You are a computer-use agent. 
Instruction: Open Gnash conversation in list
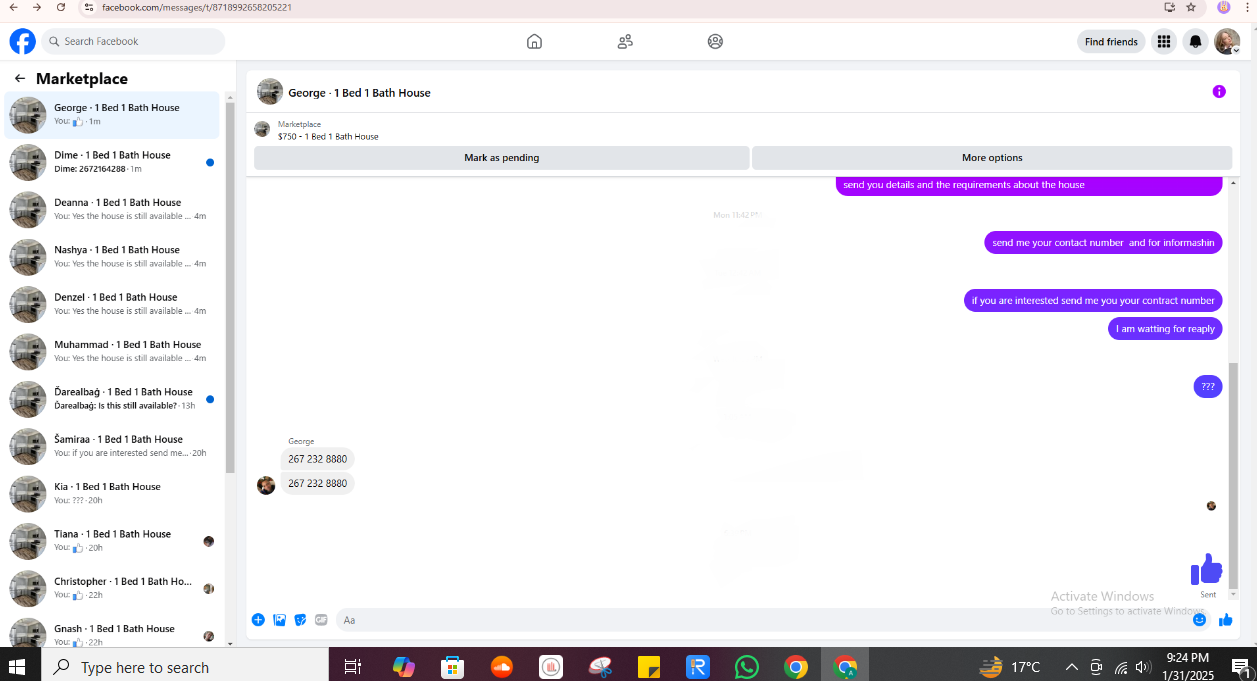[112, 633]
